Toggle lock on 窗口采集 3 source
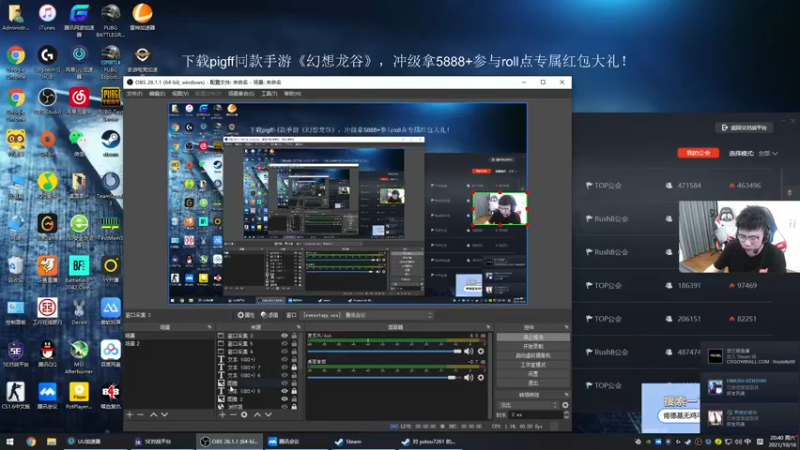The height and width of the screenshot is (450, 800). coord(294,336)
